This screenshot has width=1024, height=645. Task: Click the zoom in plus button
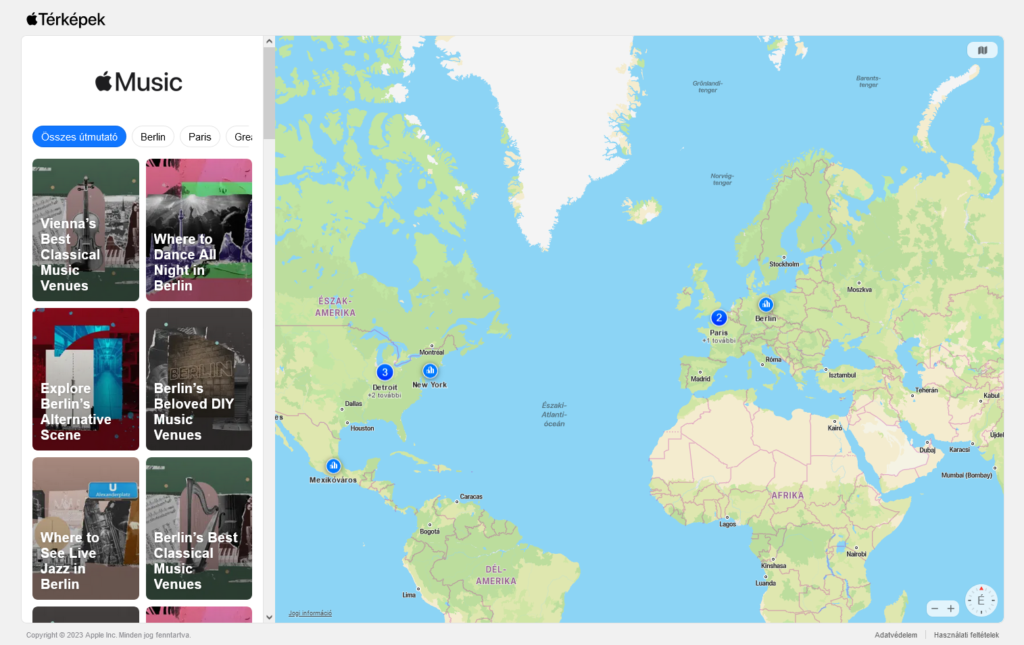(x=951, y=608)
